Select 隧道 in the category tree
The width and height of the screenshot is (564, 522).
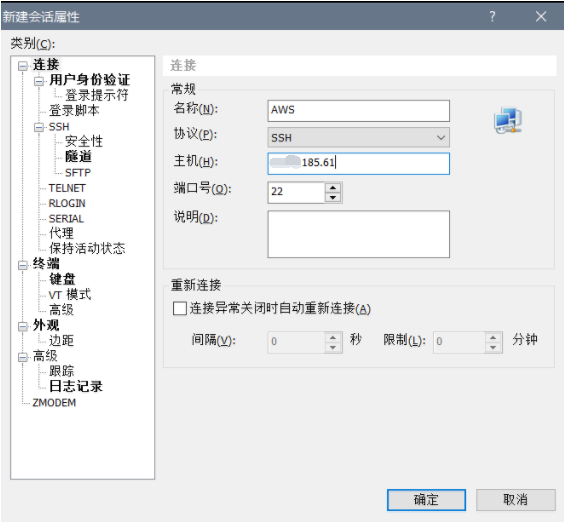click(78, 156)
